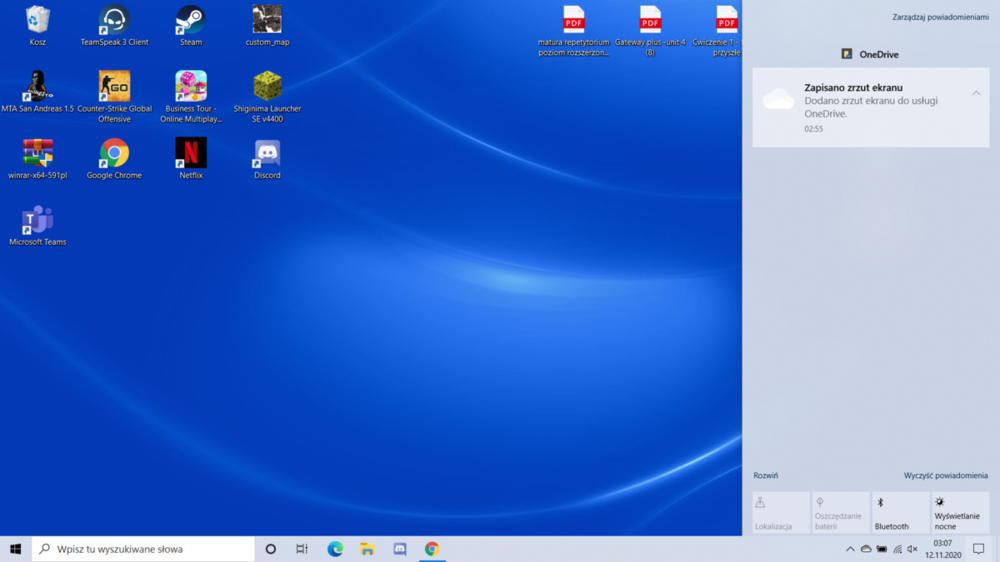Toggle Oszczędzanie baterii quick action
The width and height of the screenshot is (1000, 562).
(840, 512)
